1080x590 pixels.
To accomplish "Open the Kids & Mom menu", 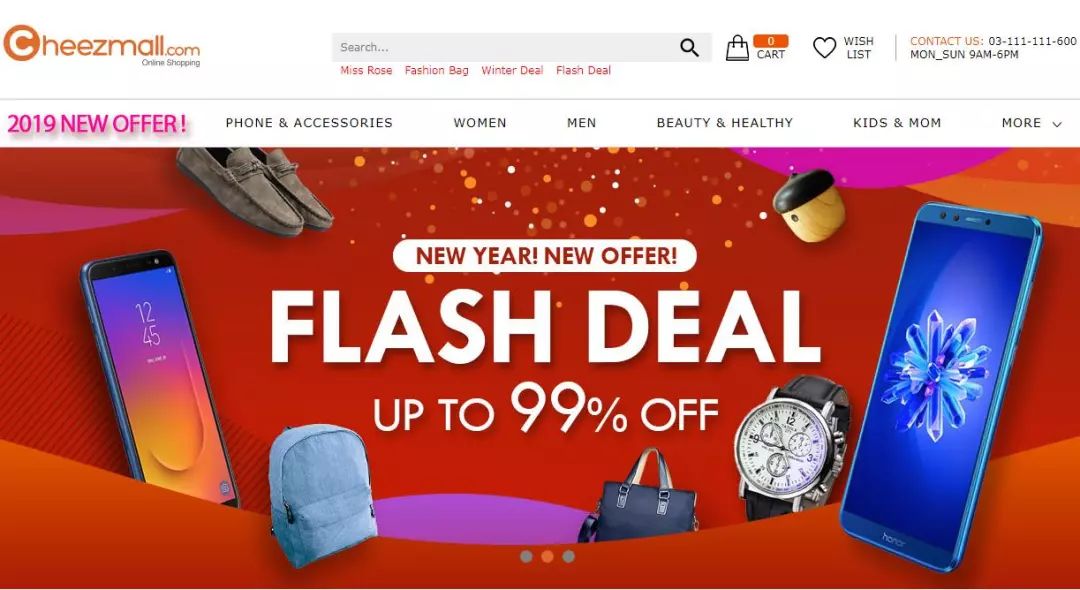I will point(897,123).
